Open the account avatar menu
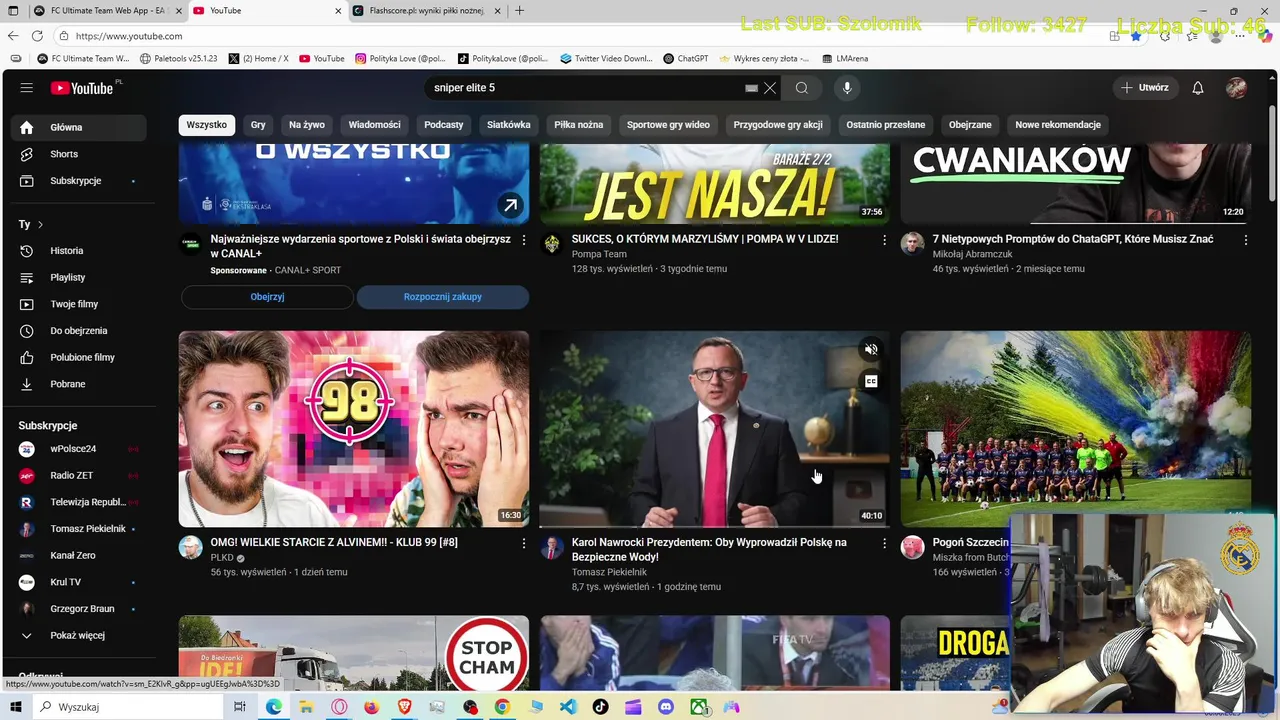 1236,88
